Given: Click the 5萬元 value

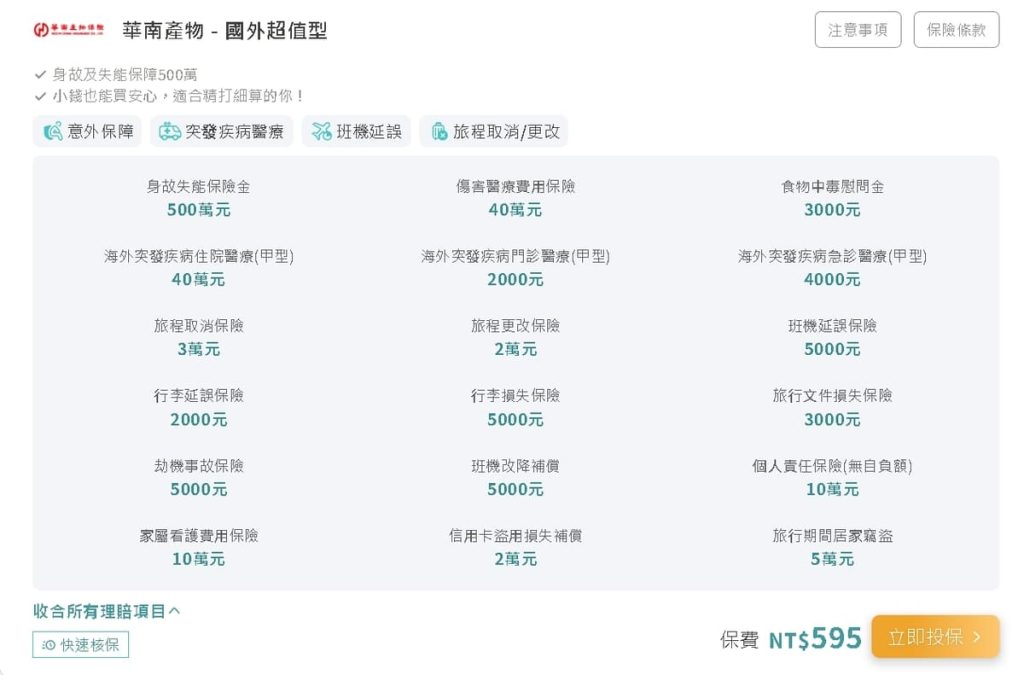Looking at the screenshot, I should (x=832, y=559).
